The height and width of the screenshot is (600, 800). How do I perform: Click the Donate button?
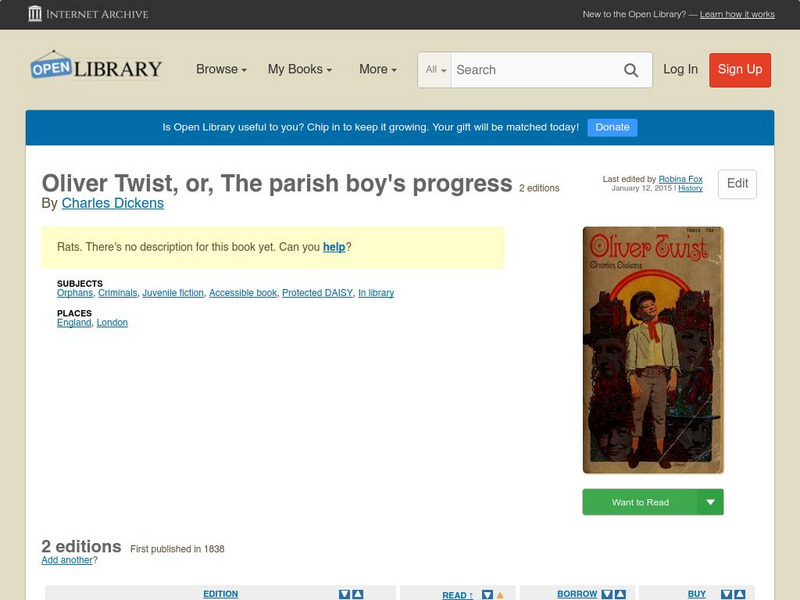(611, 127)
